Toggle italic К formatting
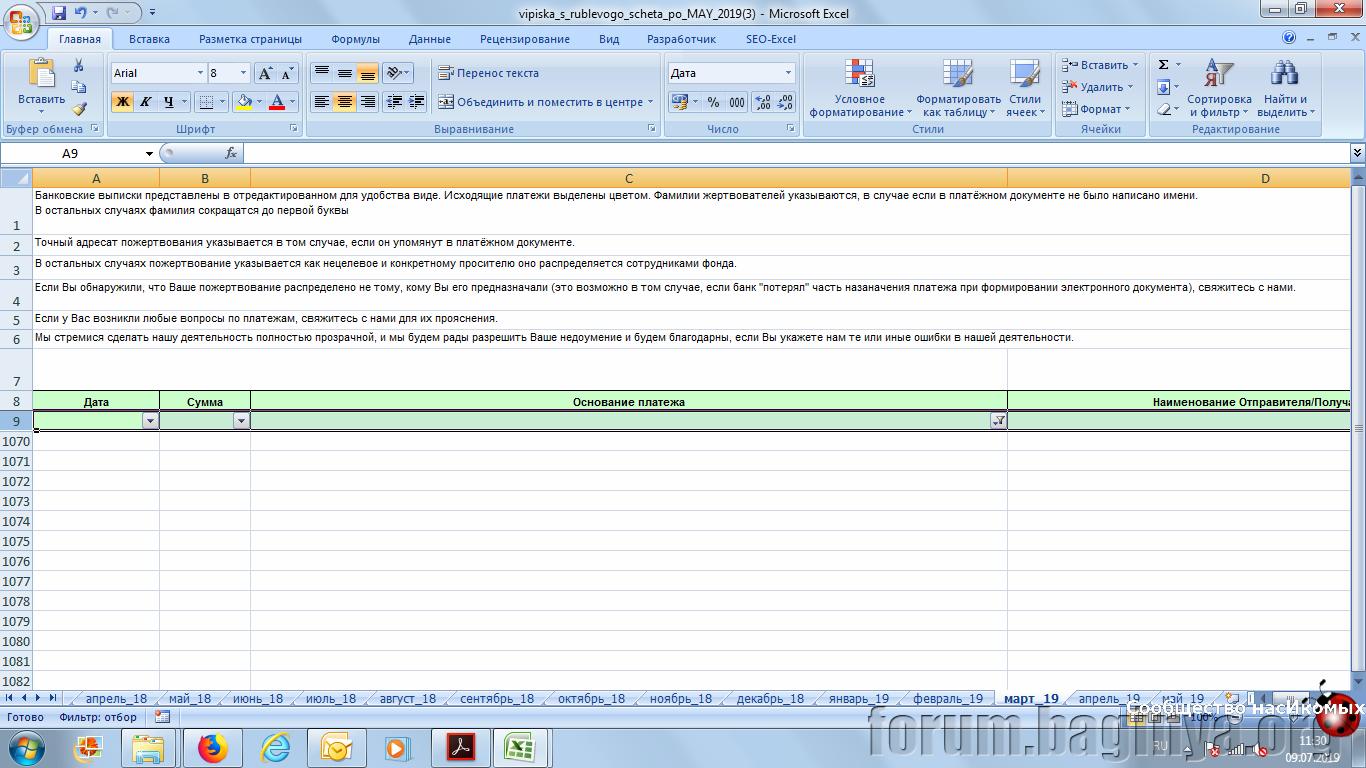The image size is (1366, 768). (x=145, y=102)
